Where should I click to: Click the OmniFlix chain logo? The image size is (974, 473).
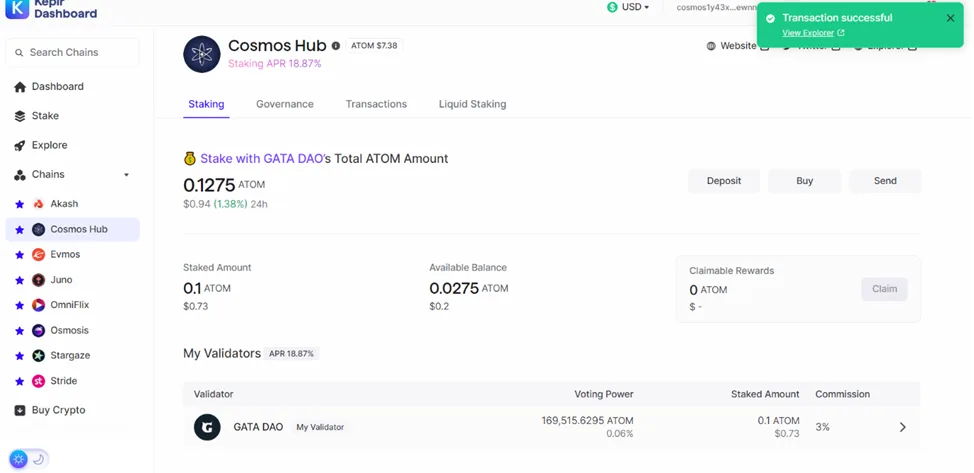(x=39, y=305)
